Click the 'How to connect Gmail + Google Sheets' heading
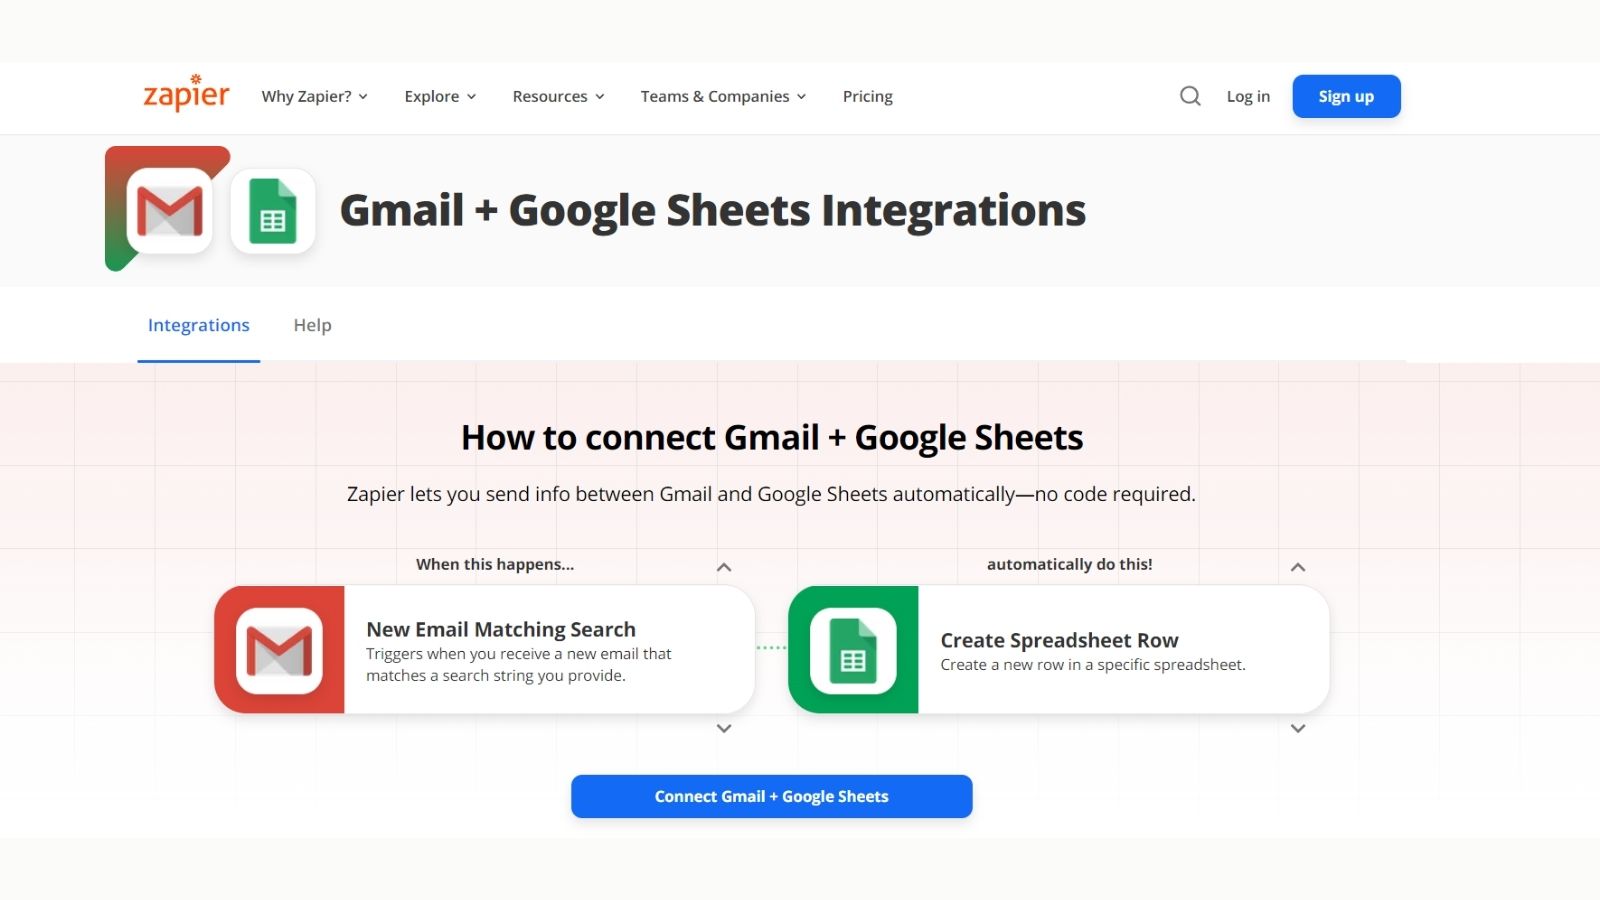 (x=772, y=437)
